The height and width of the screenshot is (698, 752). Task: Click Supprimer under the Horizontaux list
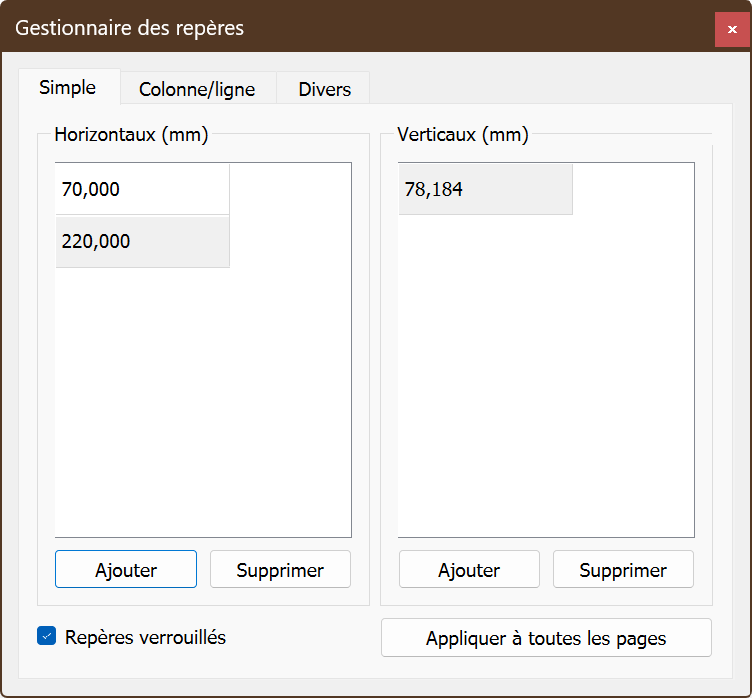point(280,570)
